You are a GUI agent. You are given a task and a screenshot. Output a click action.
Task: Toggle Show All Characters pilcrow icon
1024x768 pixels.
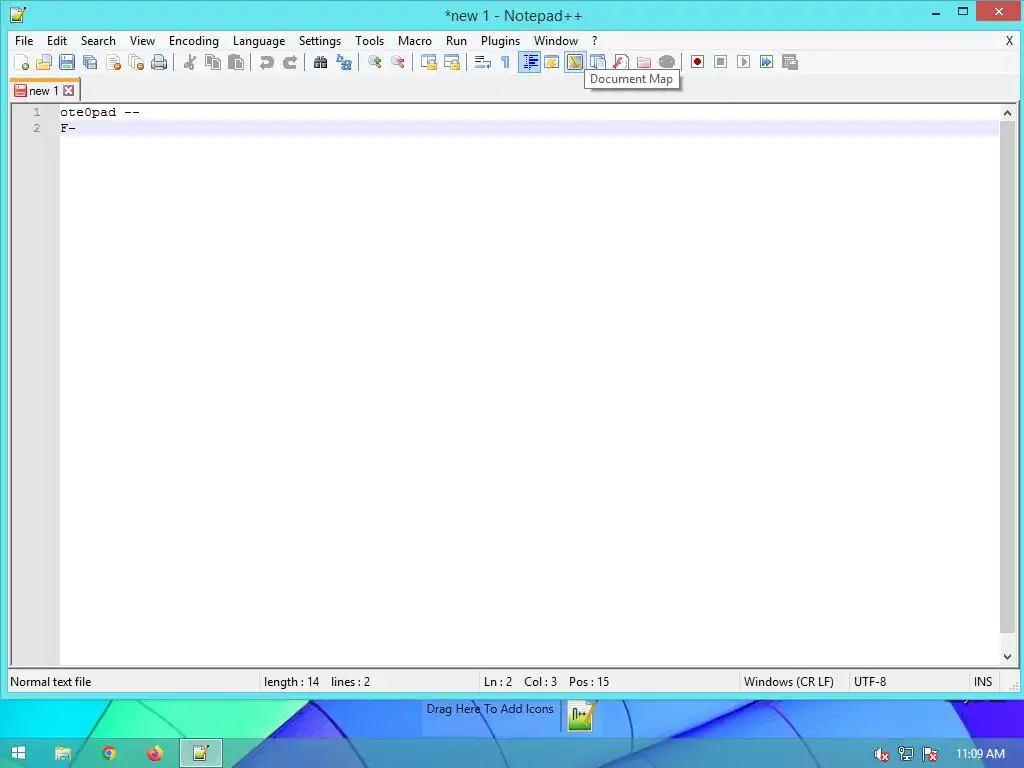click(x=505, y=62)
